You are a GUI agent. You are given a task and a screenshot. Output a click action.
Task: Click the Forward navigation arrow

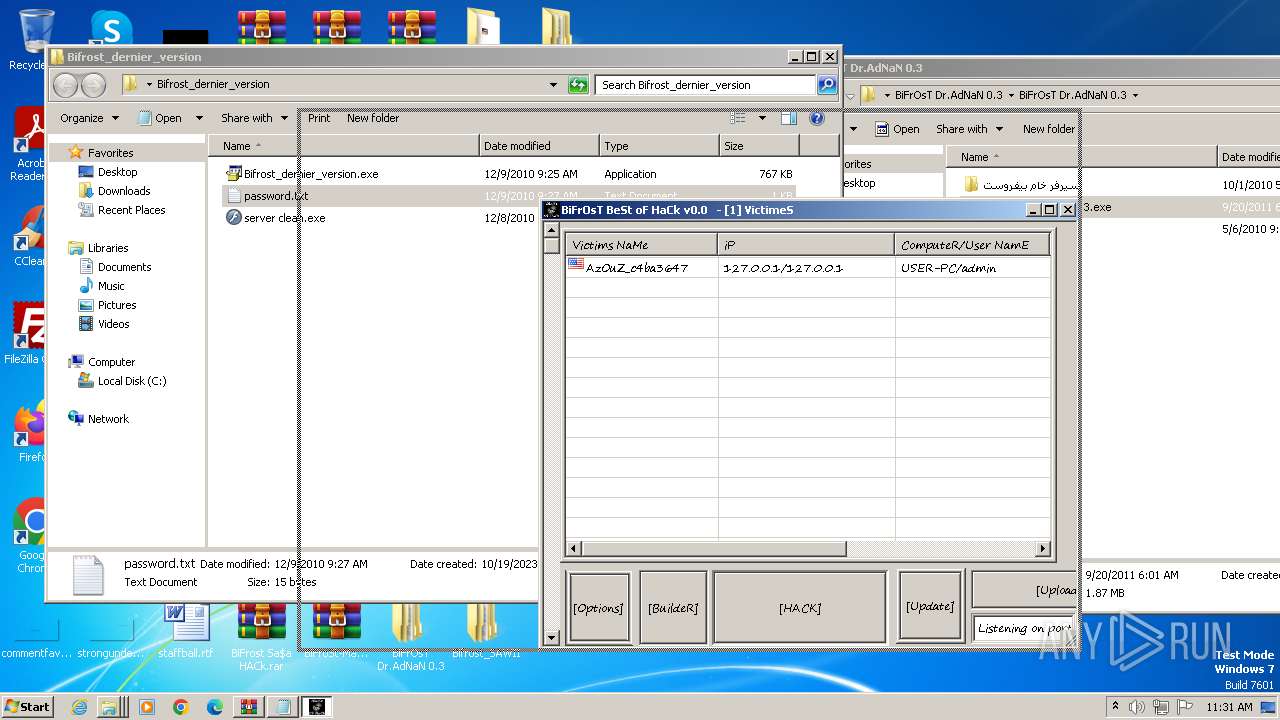(94, 85)
